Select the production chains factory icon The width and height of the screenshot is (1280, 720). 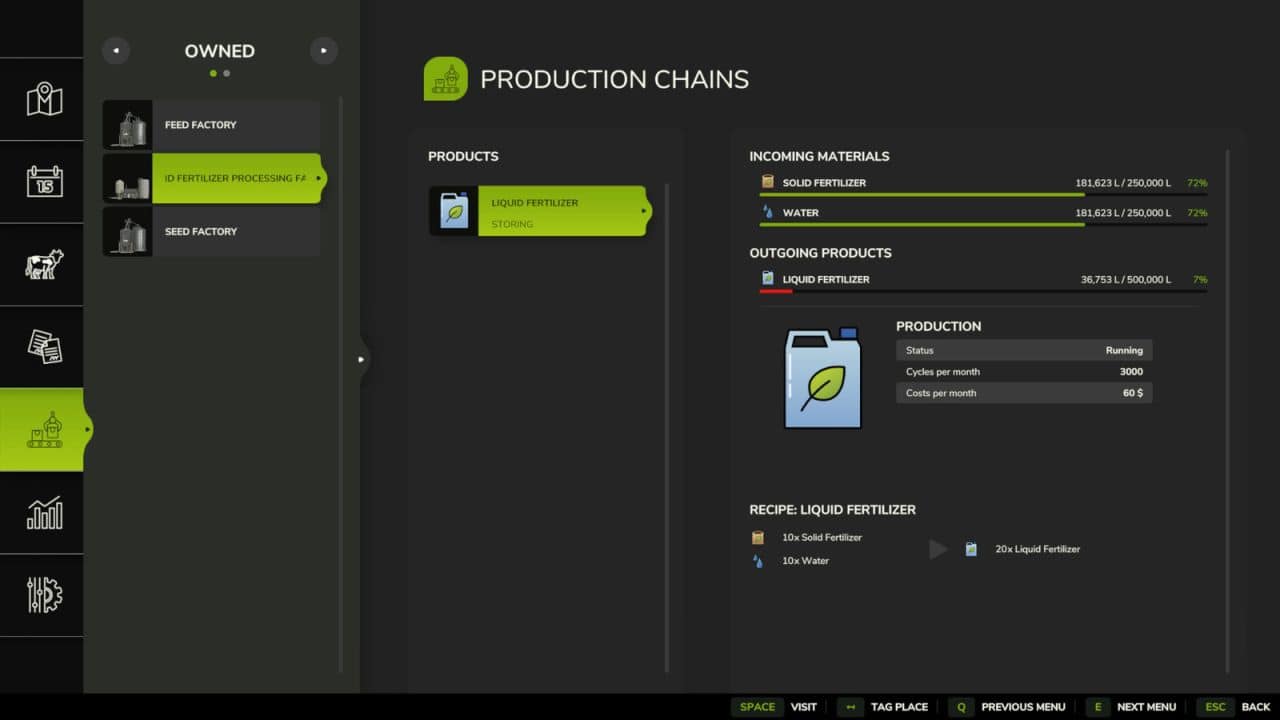(44, 429)
